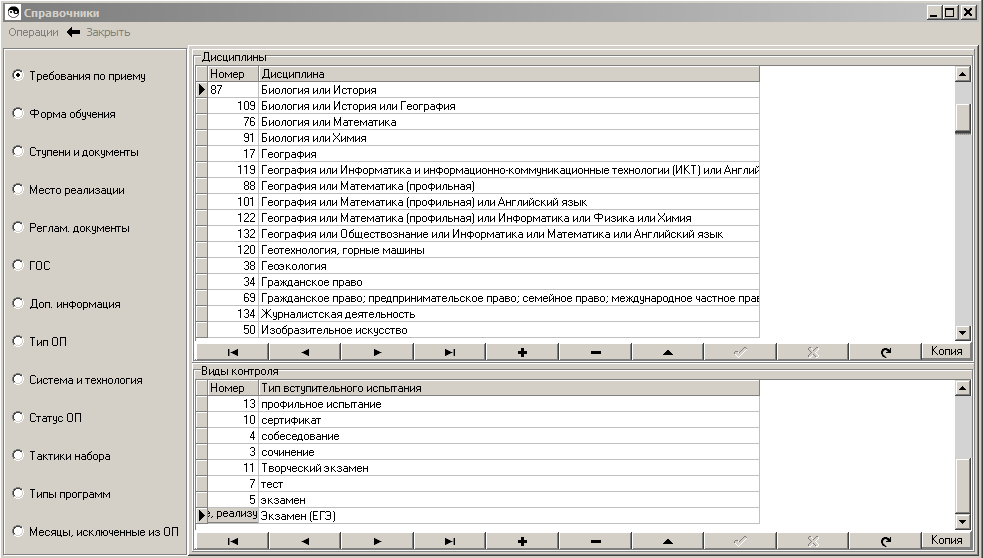
Task: Open the Операции menu
Action: [x=33, y=32]
